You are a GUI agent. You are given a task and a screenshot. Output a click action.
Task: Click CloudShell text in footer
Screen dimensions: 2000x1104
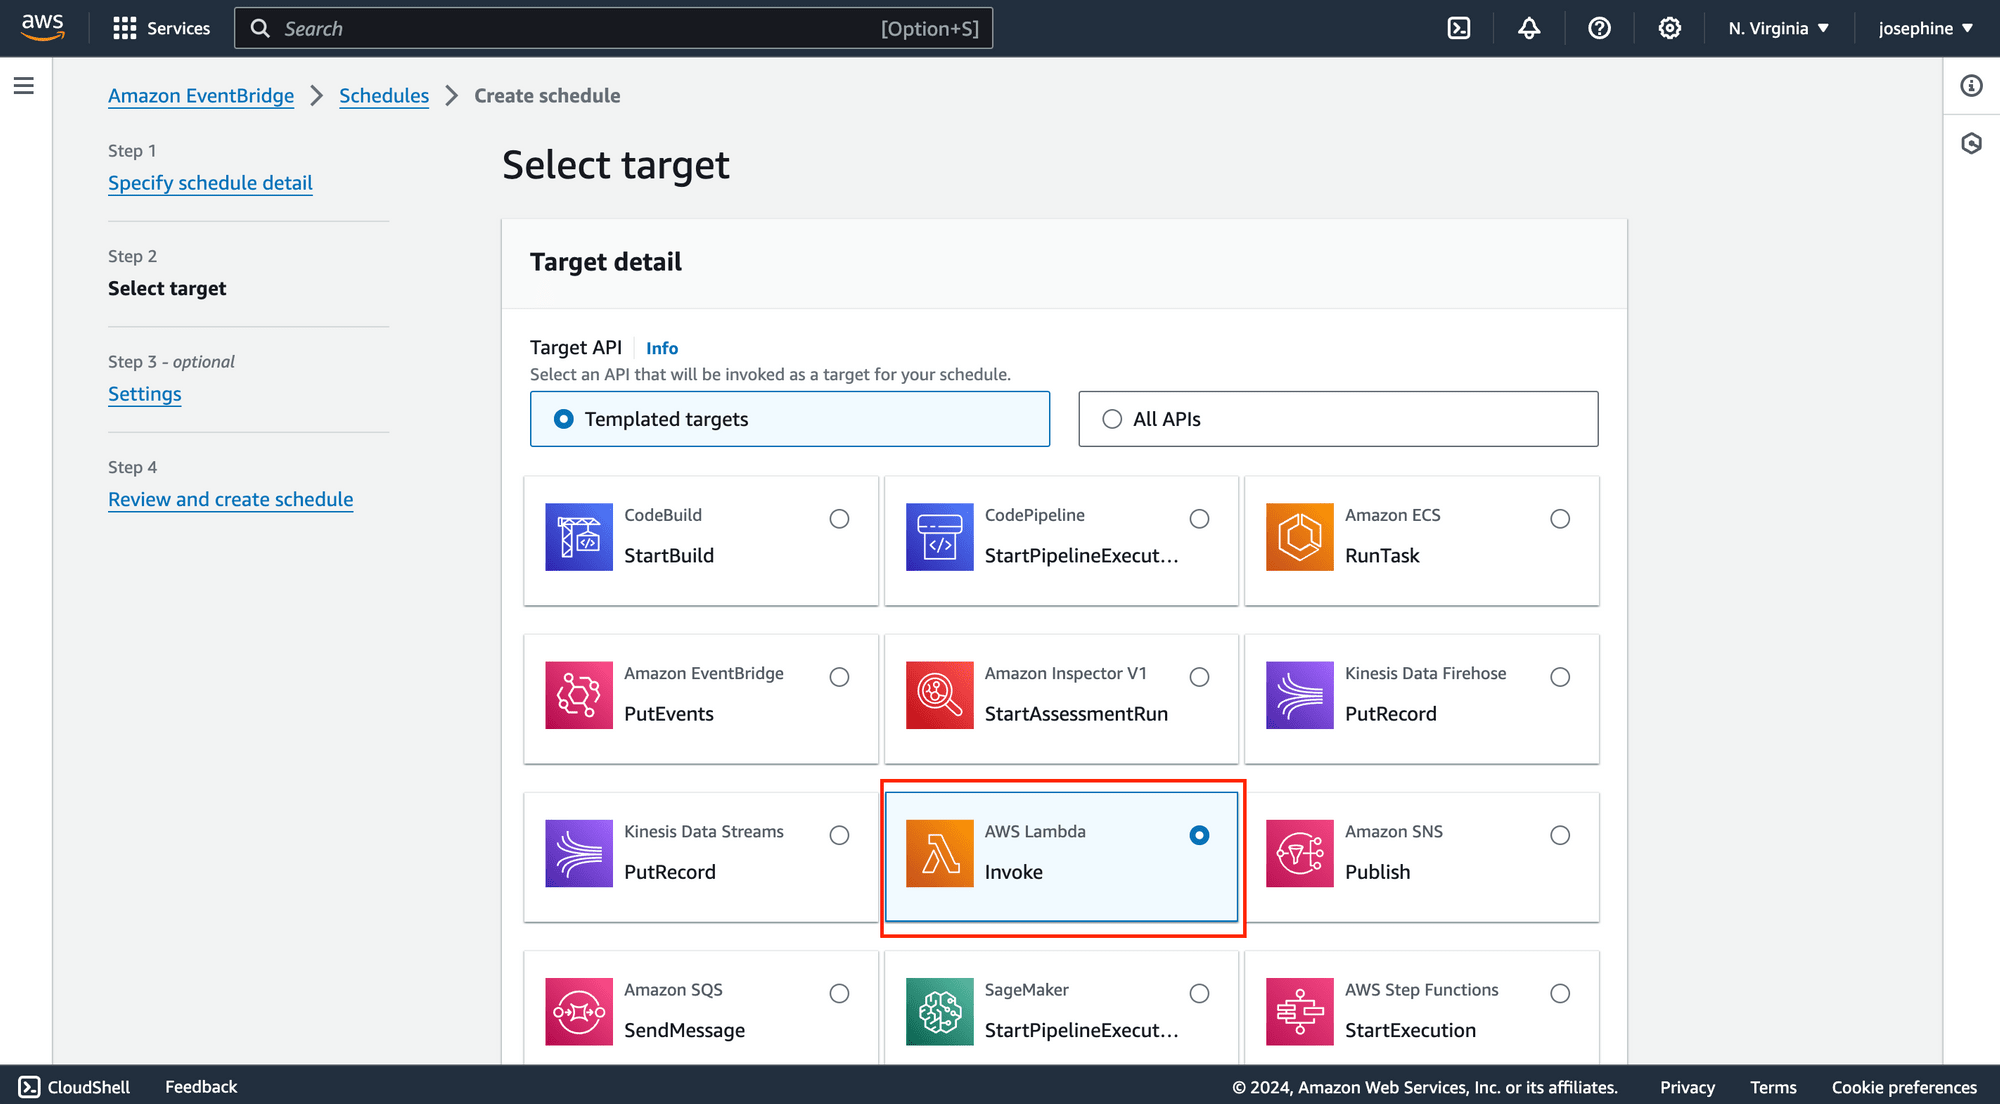point(89,1087)
